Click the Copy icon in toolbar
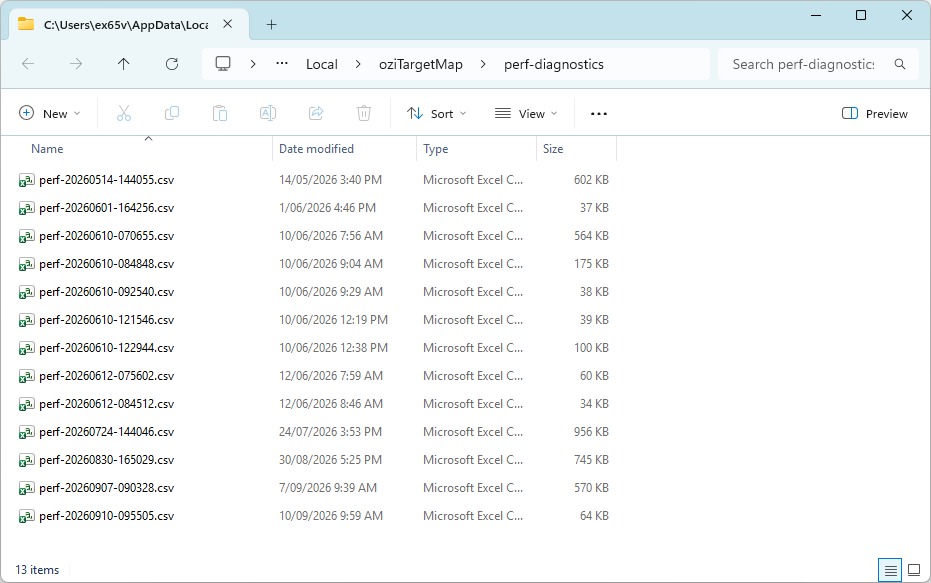The image size is (931, 583). (x=172, y=113)
